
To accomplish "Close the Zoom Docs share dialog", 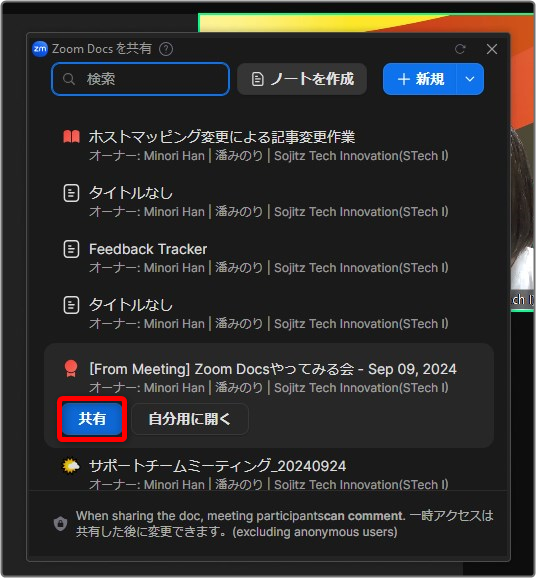I will click(492, 49).
